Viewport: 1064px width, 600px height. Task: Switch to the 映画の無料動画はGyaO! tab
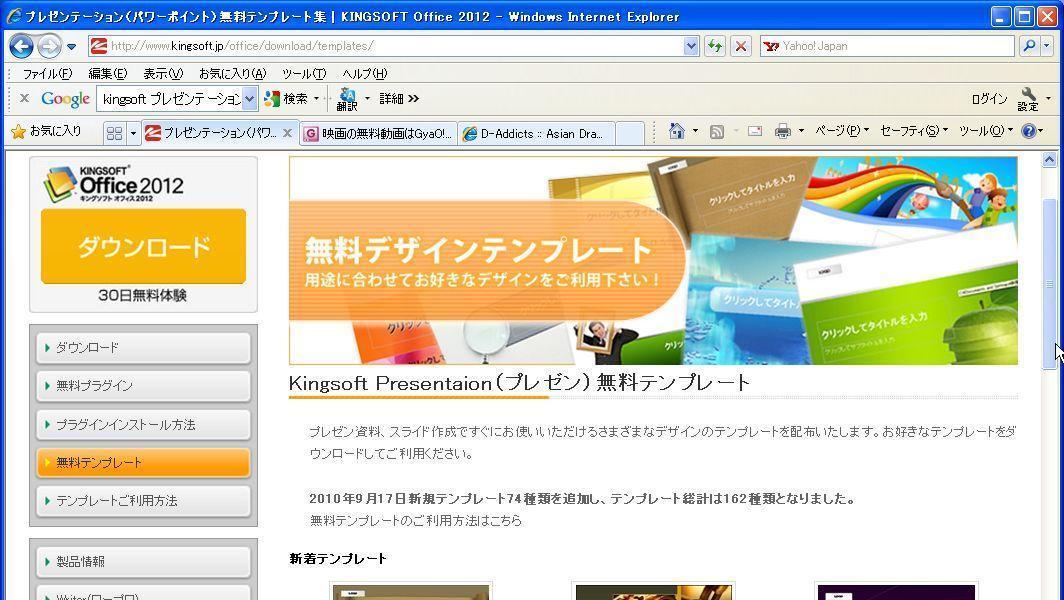point(379,134)
